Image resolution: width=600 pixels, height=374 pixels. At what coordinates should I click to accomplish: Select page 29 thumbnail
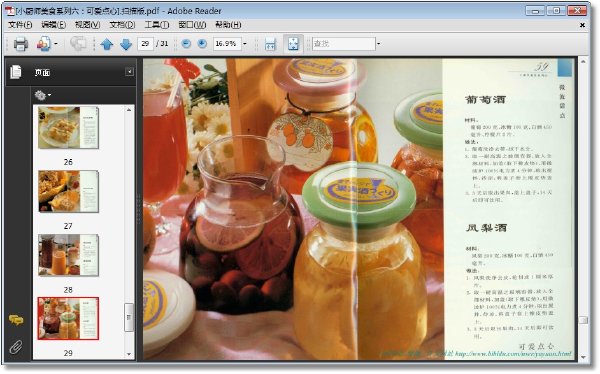point(68,318)
